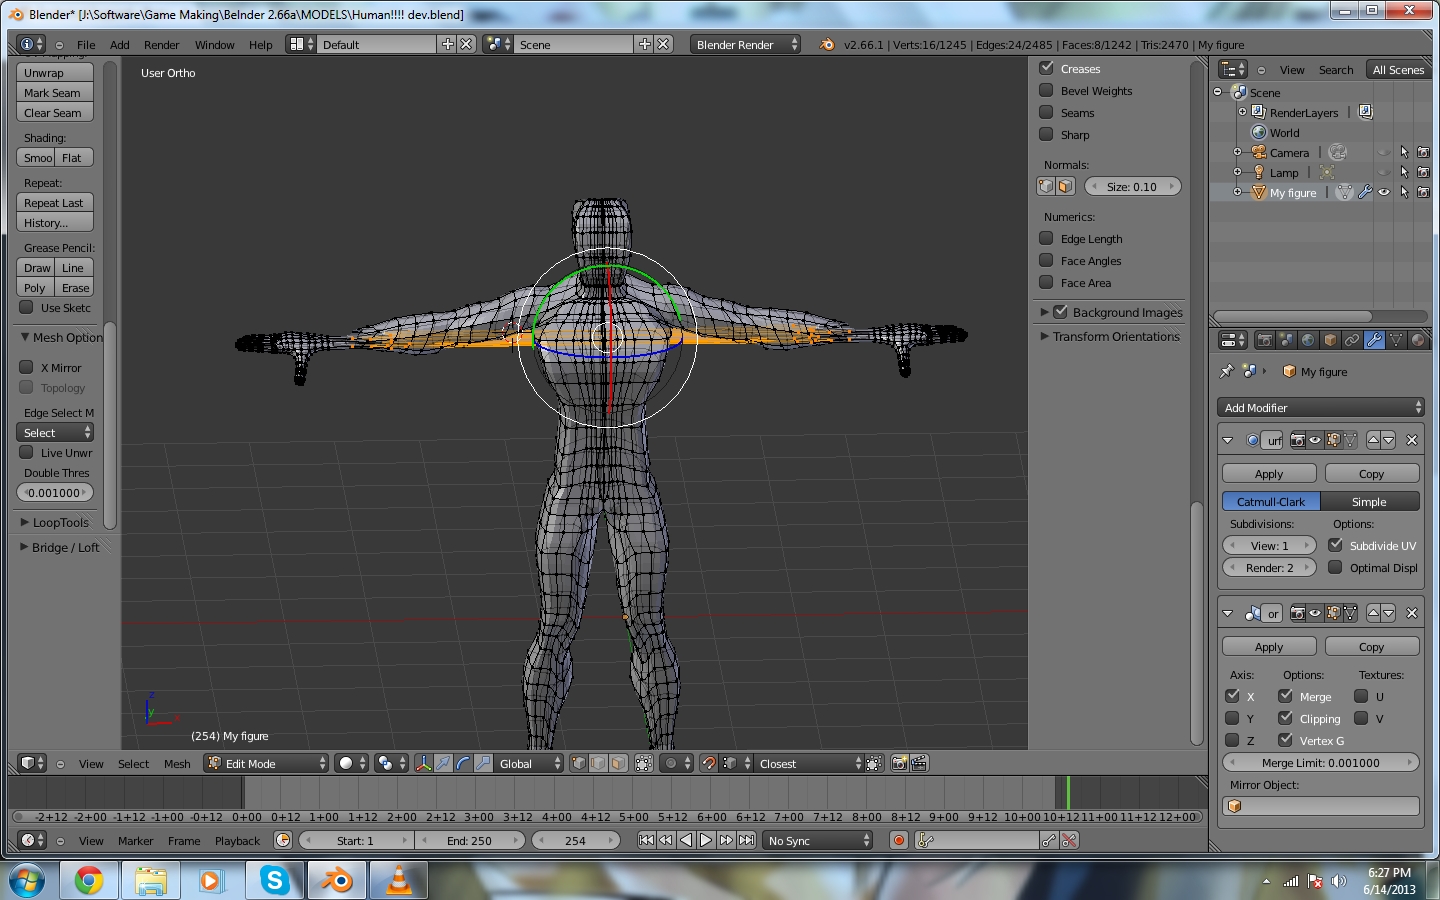Viewport: 1440px width, 900px height.
Task: Toggle the snap magnet icon
Action: (x=709, y=763)
